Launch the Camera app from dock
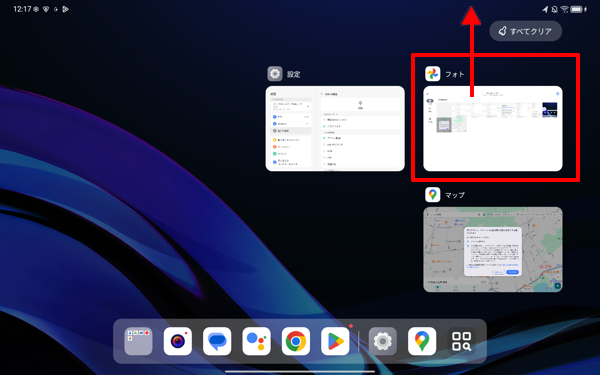 click(x=178, y=341)
